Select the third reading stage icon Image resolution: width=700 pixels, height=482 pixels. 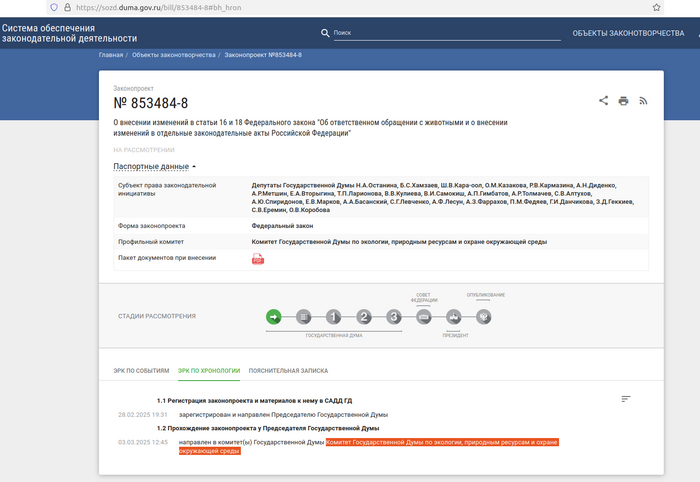(394, 317)
